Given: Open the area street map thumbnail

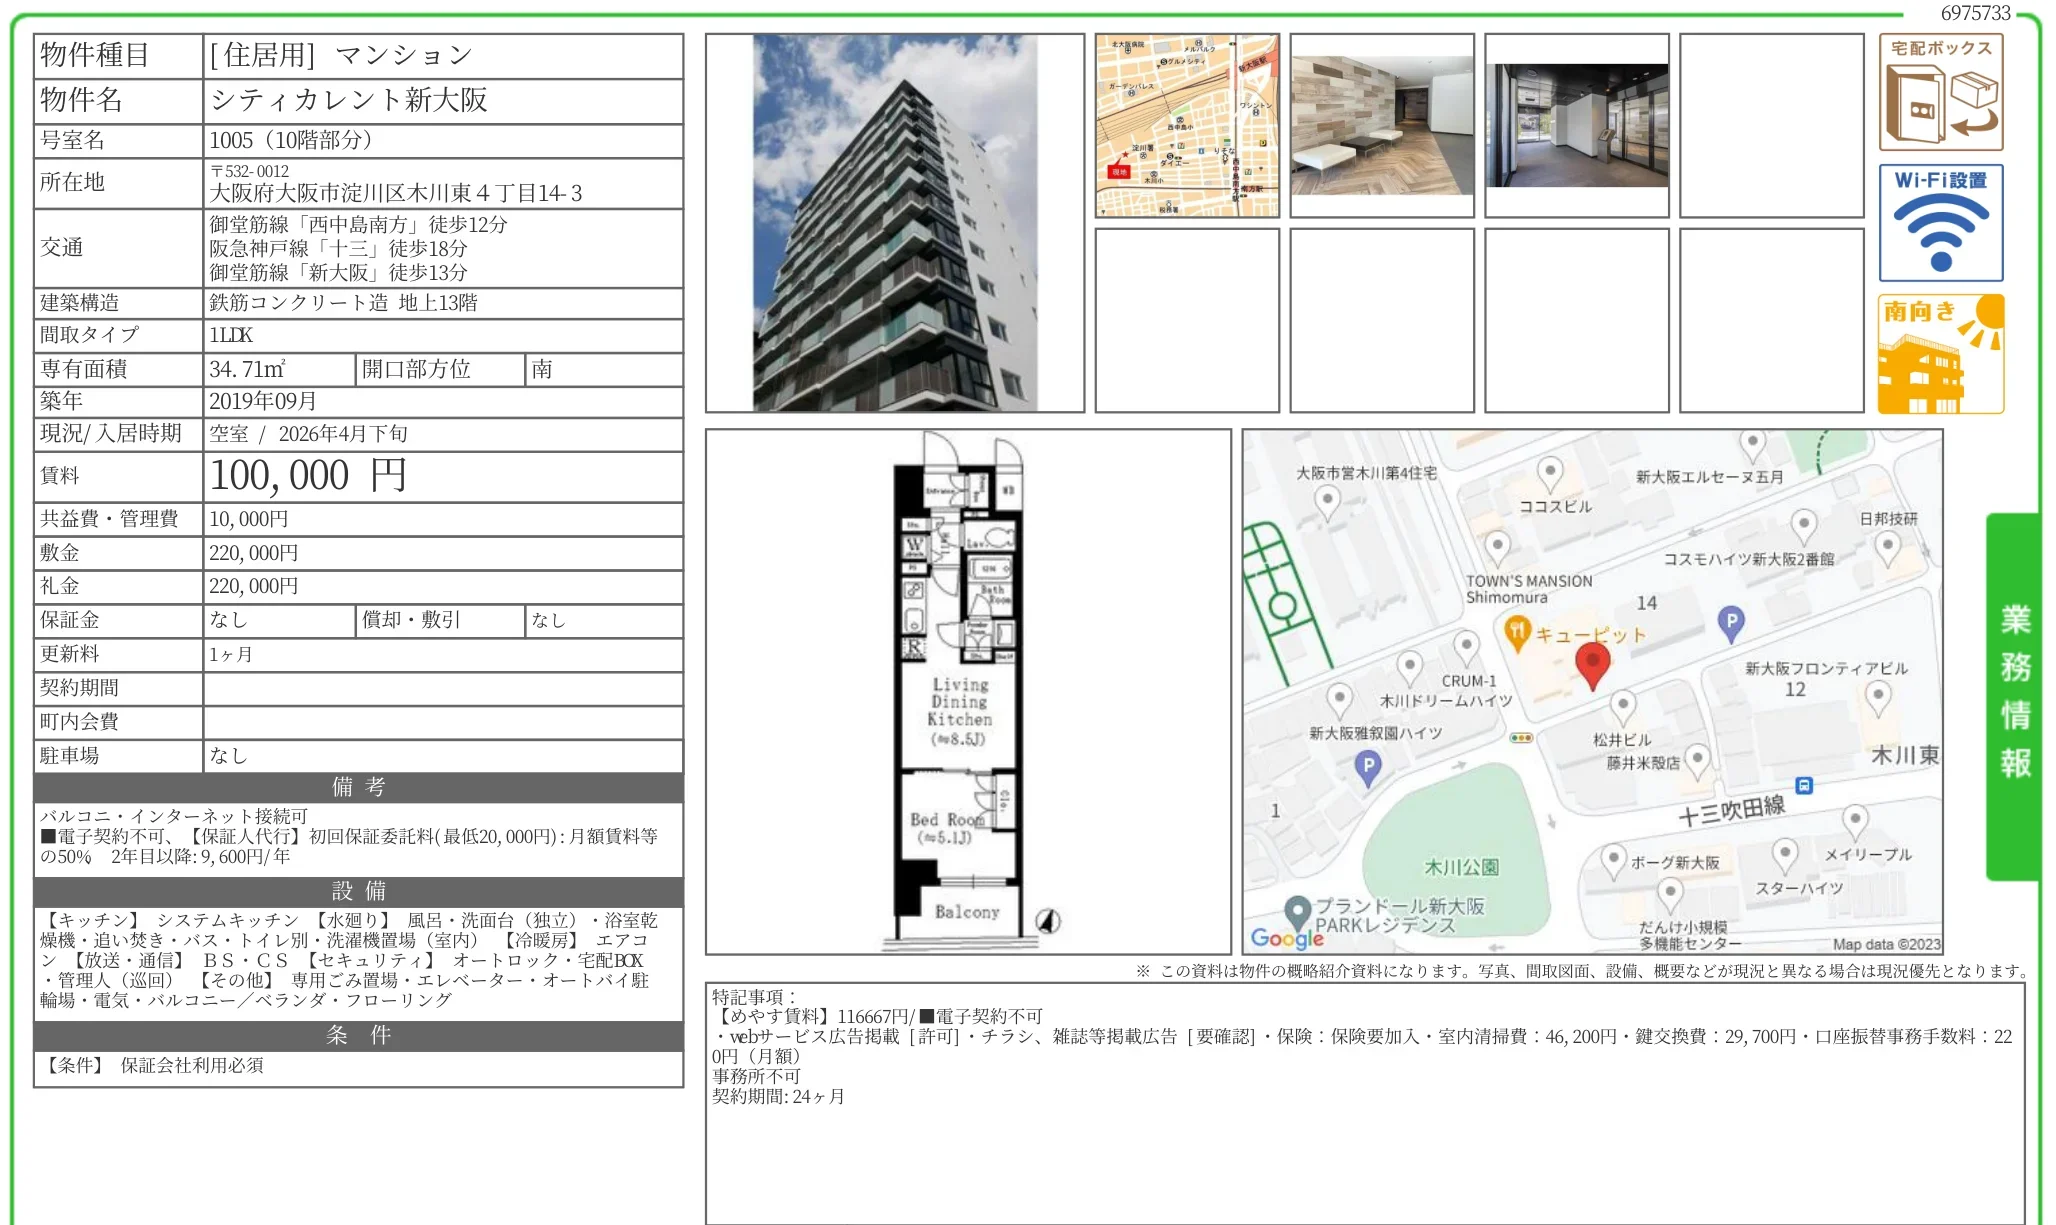Looking at the screenshot, I should point(1186,125).
